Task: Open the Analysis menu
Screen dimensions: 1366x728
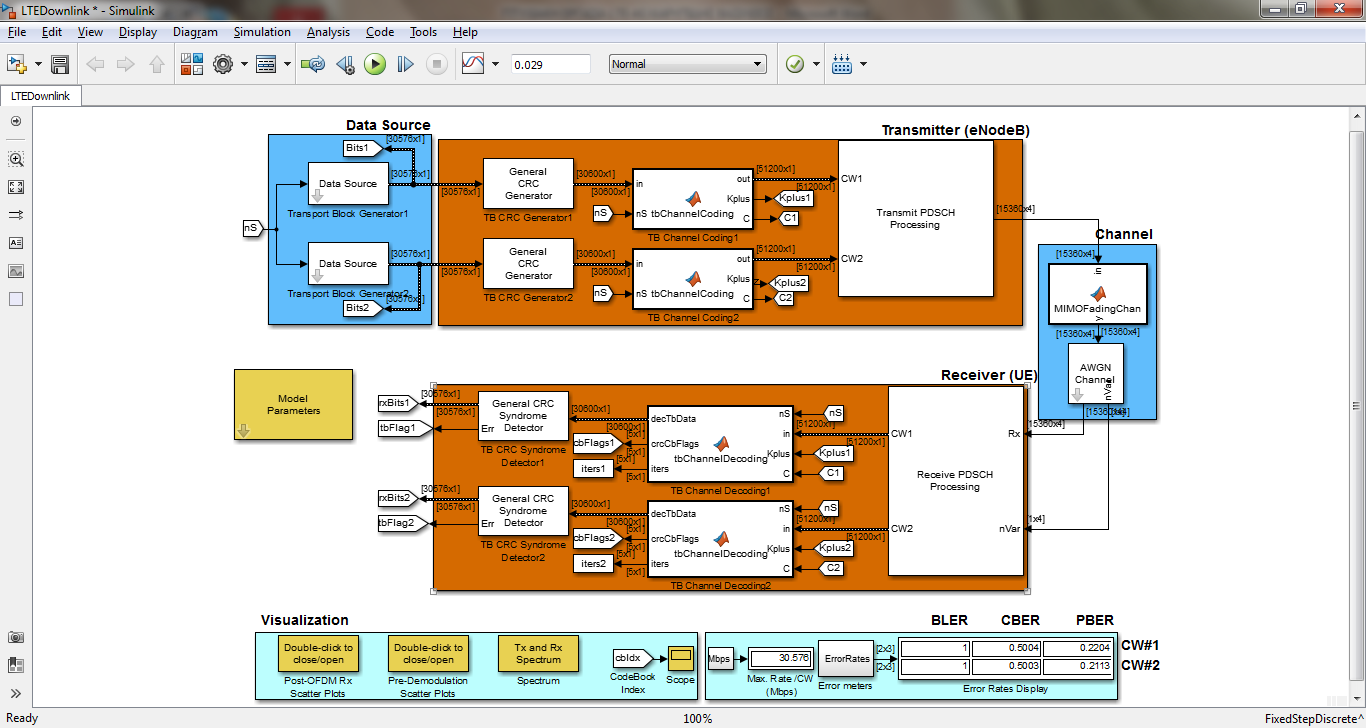Action: point(328,32)
